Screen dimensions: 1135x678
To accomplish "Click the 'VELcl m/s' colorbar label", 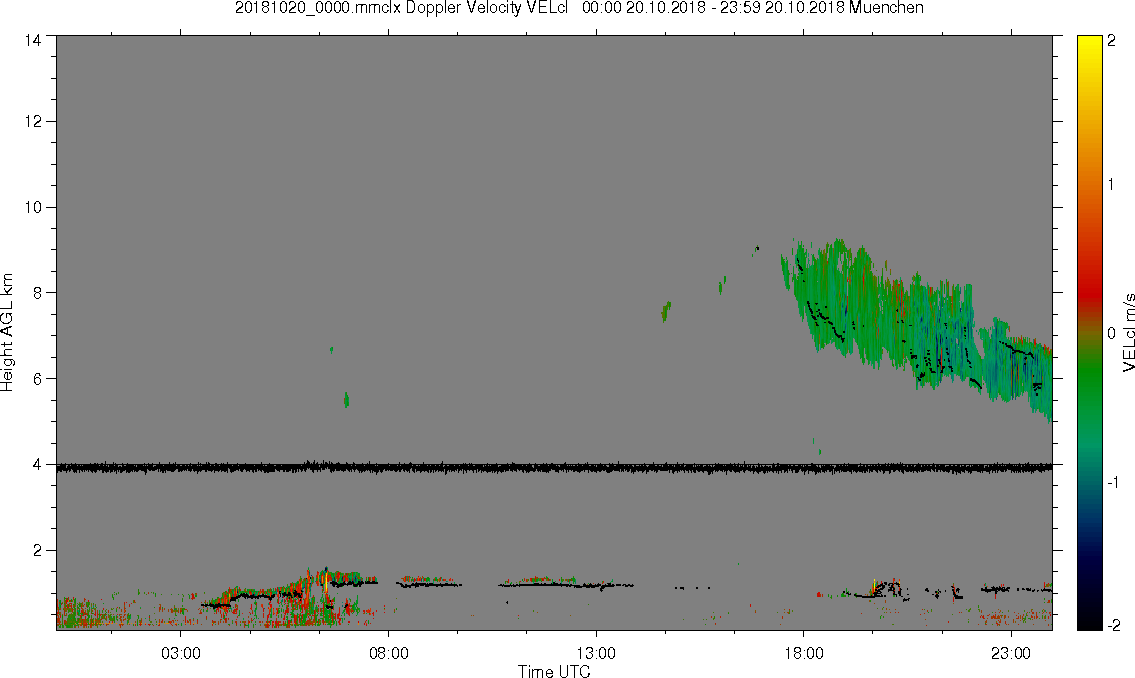I will [x=1128, y=332].
